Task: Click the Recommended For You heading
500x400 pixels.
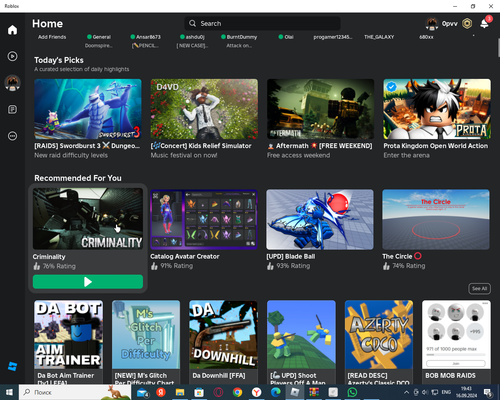Action: click(x=78, y=178)
